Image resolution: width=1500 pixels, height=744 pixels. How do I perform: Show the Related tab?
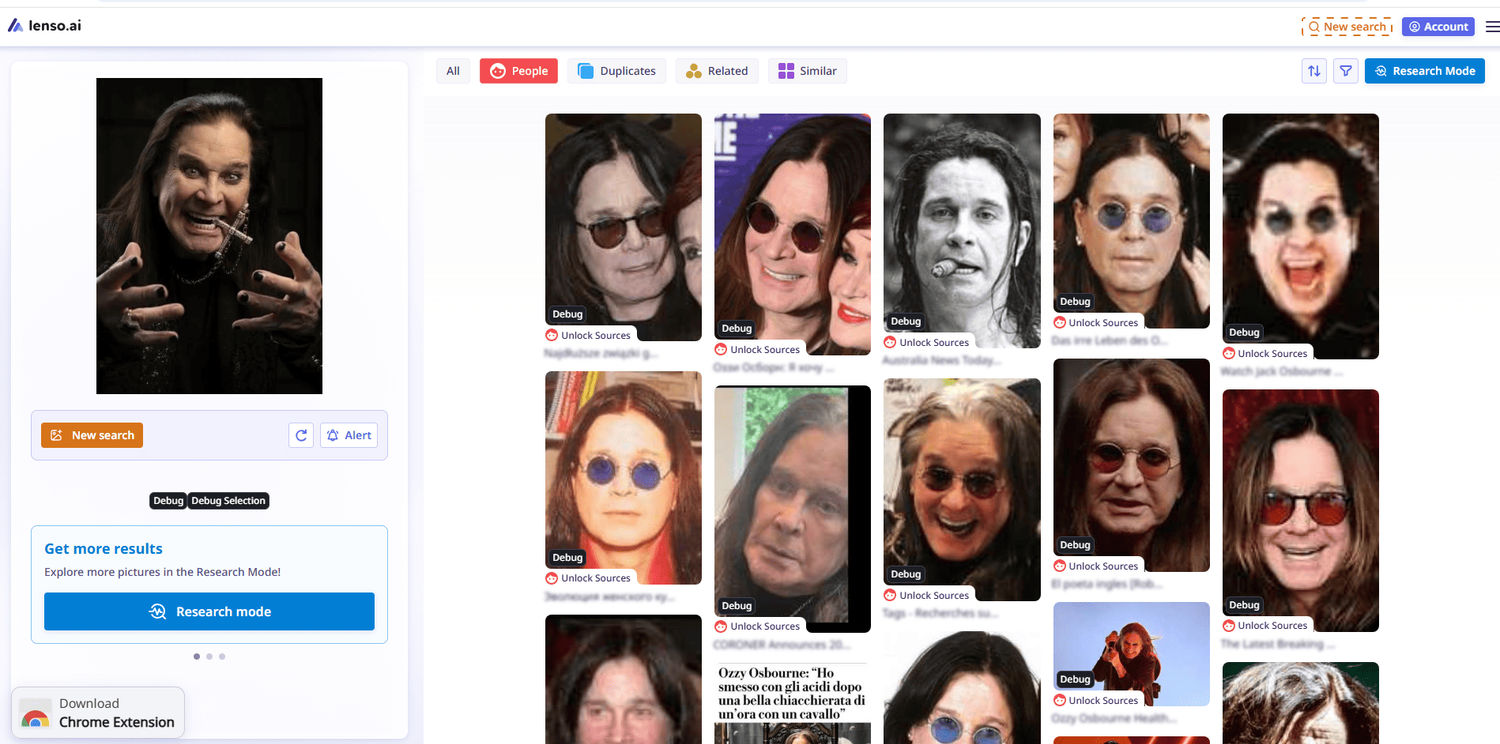point(717,71)
